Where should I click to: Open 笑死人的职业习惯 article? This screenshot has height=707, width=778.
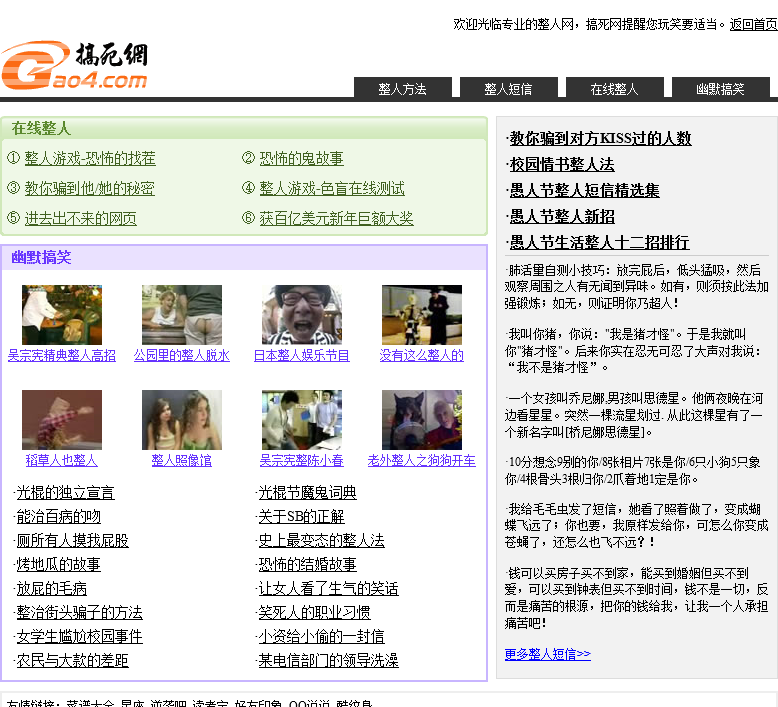315,612
